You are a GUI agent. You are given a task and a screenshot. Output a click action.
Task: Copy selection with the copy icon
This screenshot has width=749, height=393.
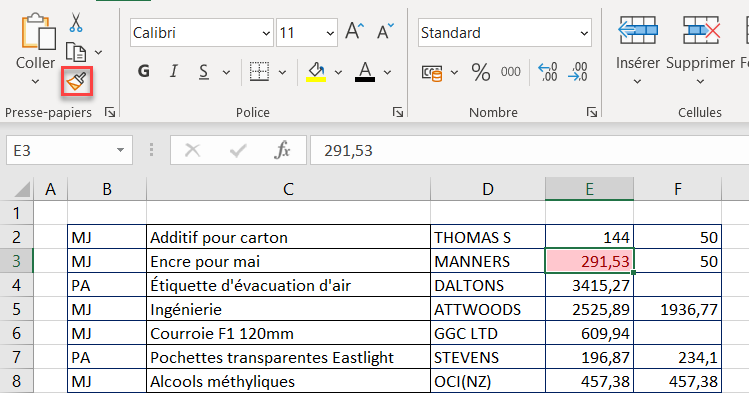75,52
